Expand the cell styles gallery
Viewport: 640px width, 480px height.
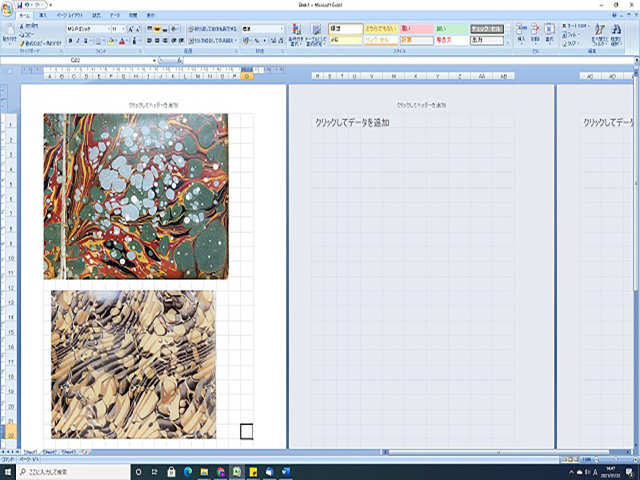tap(508, 42)
